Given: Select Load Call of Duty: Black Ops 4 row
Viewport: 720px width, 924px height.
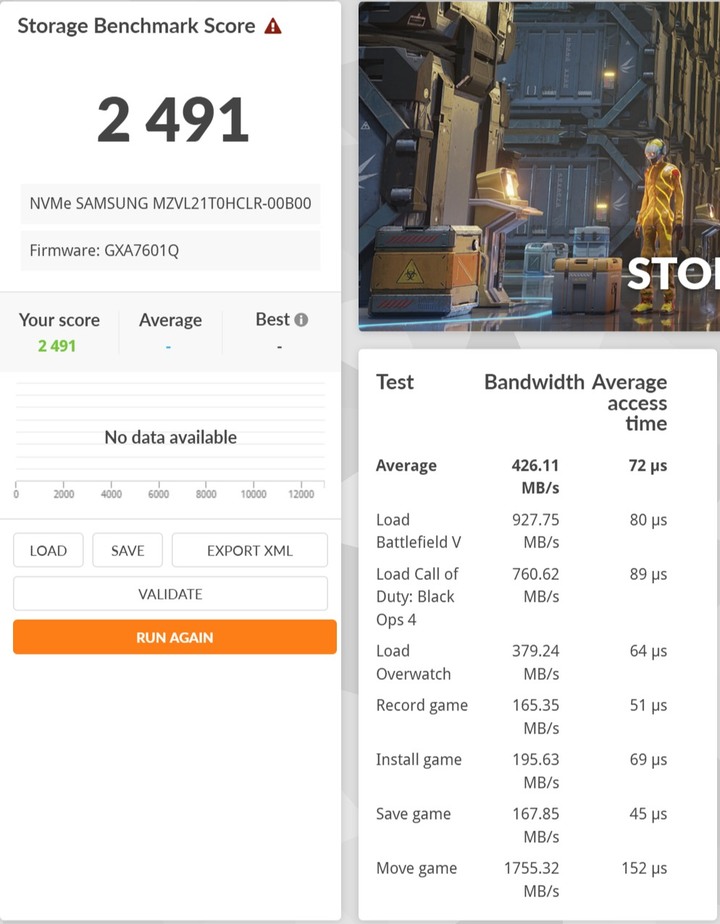Looking at the screenshot, I should coord(417,596).
